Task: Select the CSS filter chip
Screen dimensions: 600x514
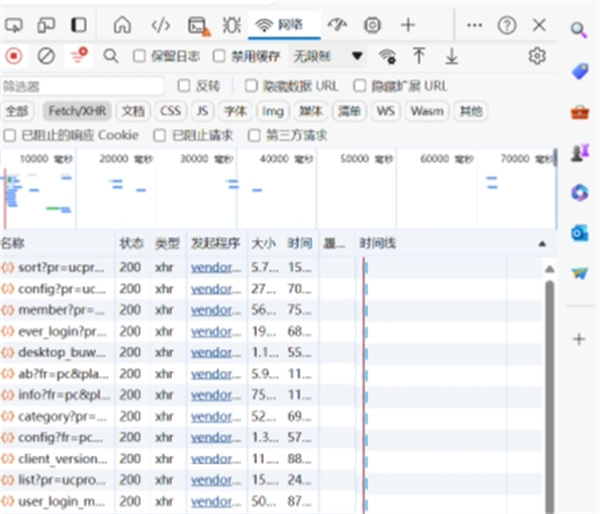Action: (170, 111)
